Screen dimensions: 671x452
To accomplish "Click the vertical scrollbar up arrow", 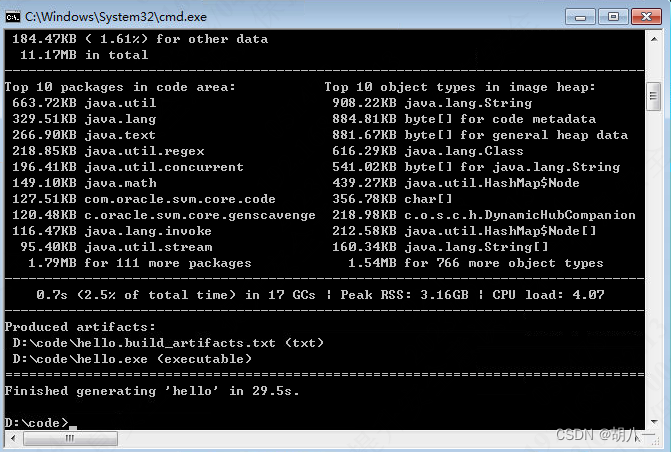I will [x=654, y=39].
